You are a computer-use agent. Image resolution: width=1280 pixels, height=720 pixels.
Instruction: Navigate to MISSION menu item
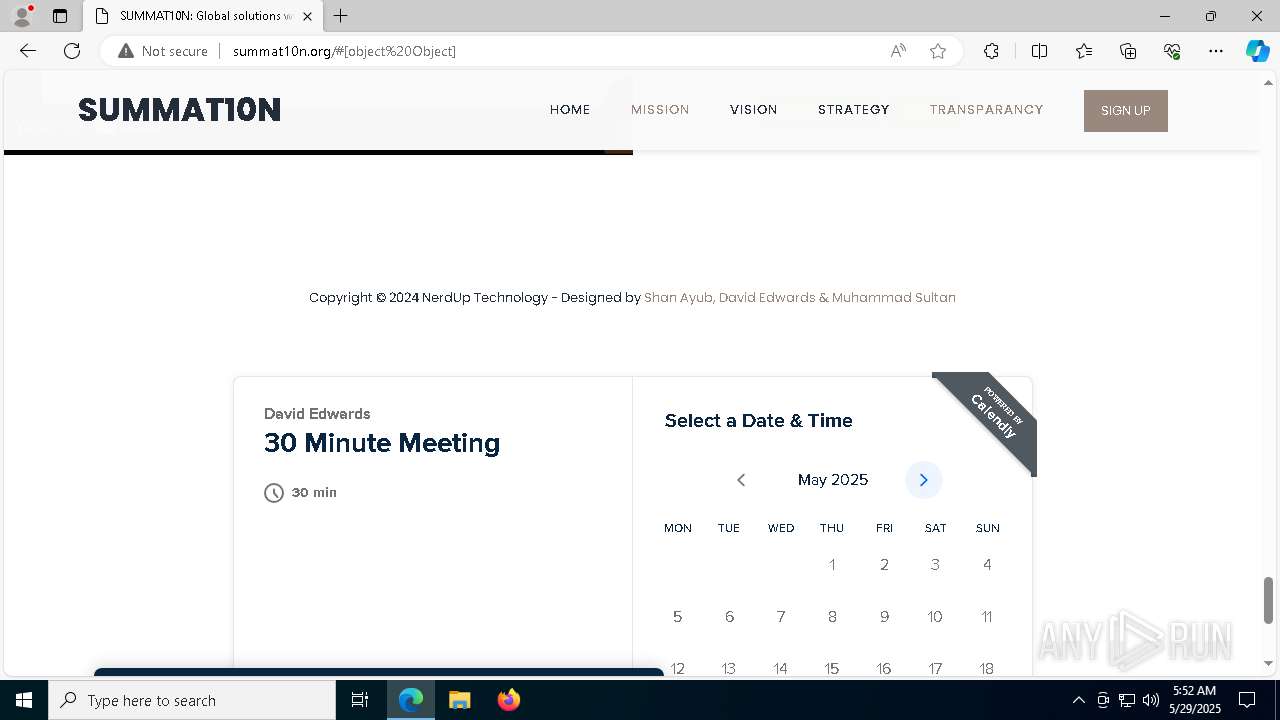tap(660, 110)
